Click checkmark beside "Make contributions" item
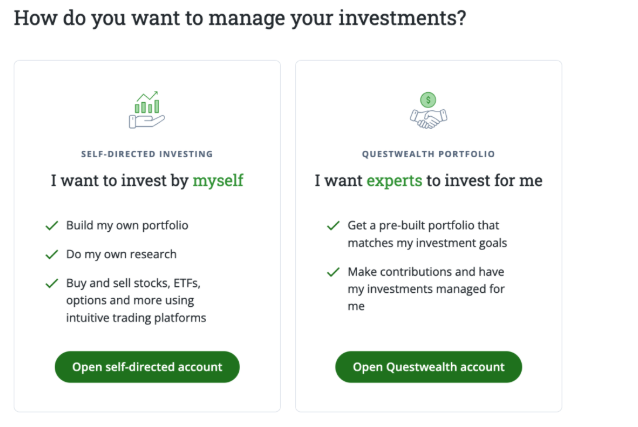Screen dimensions: 638x427 332,271
